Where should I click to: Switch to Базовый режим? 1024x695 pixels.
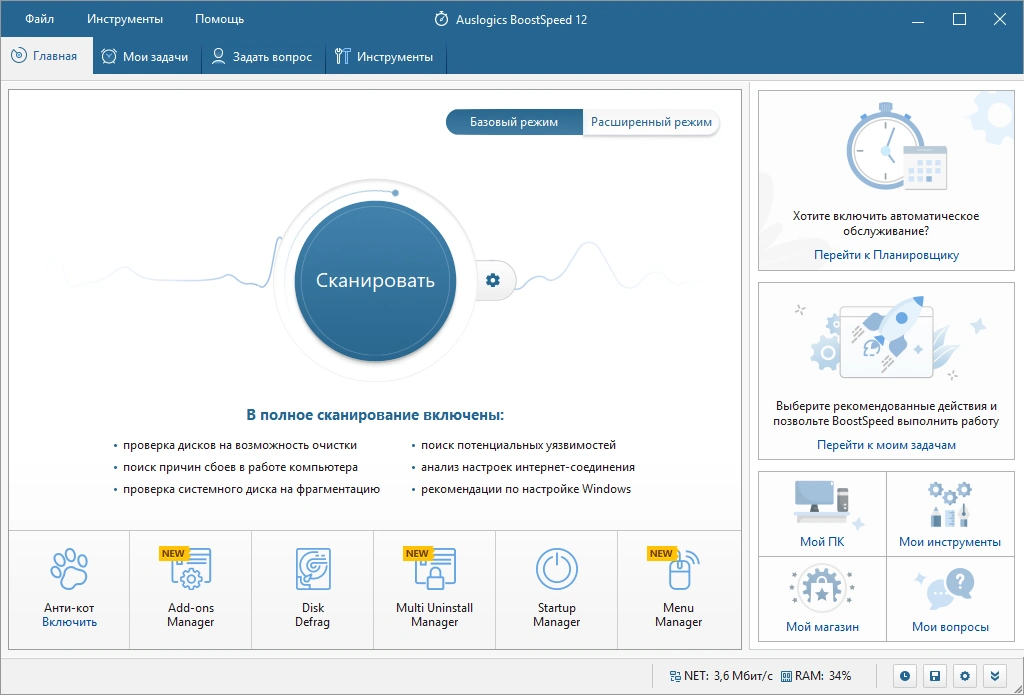click(514, 122)
